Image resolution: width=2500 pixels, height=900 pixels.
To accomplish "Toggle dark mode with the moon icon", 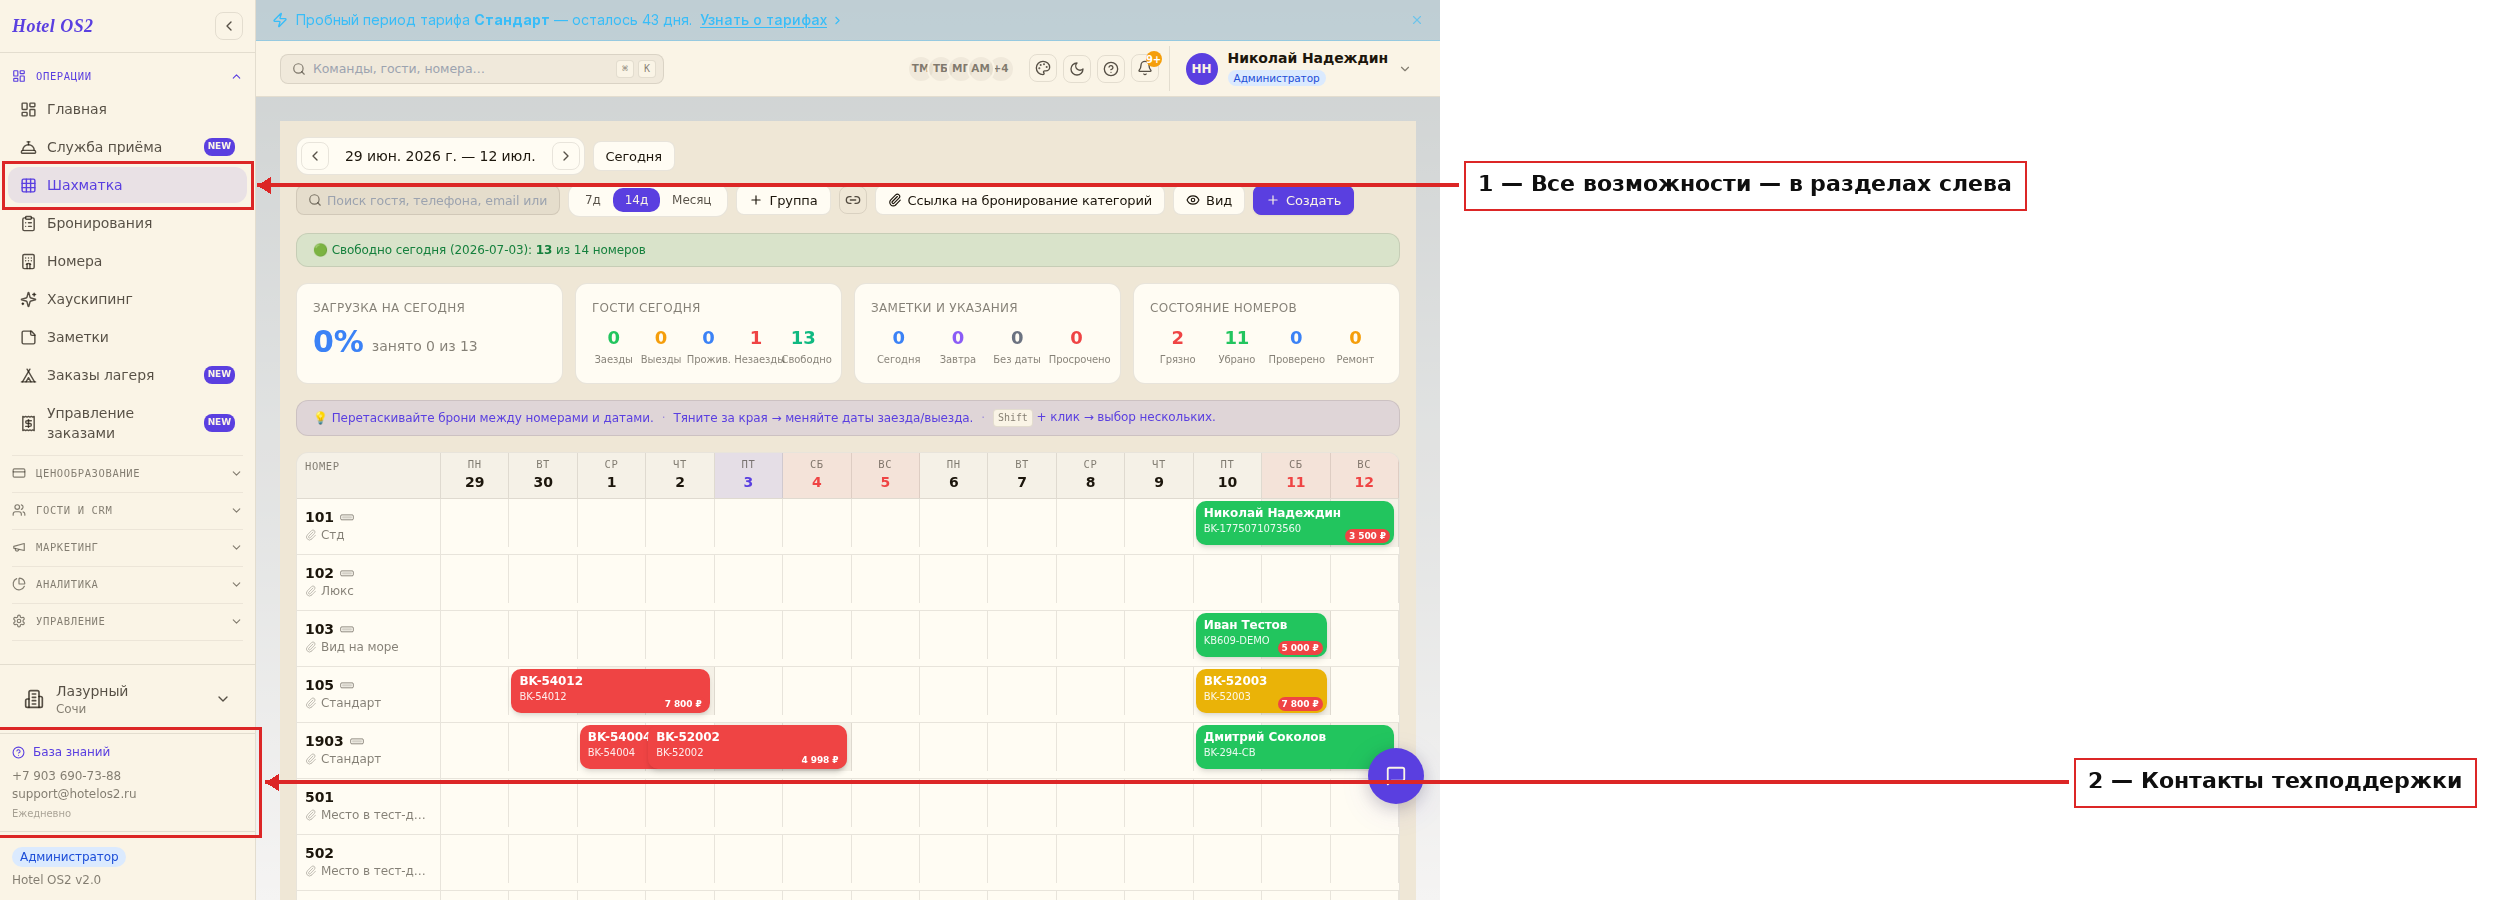I will point(1077,68).
